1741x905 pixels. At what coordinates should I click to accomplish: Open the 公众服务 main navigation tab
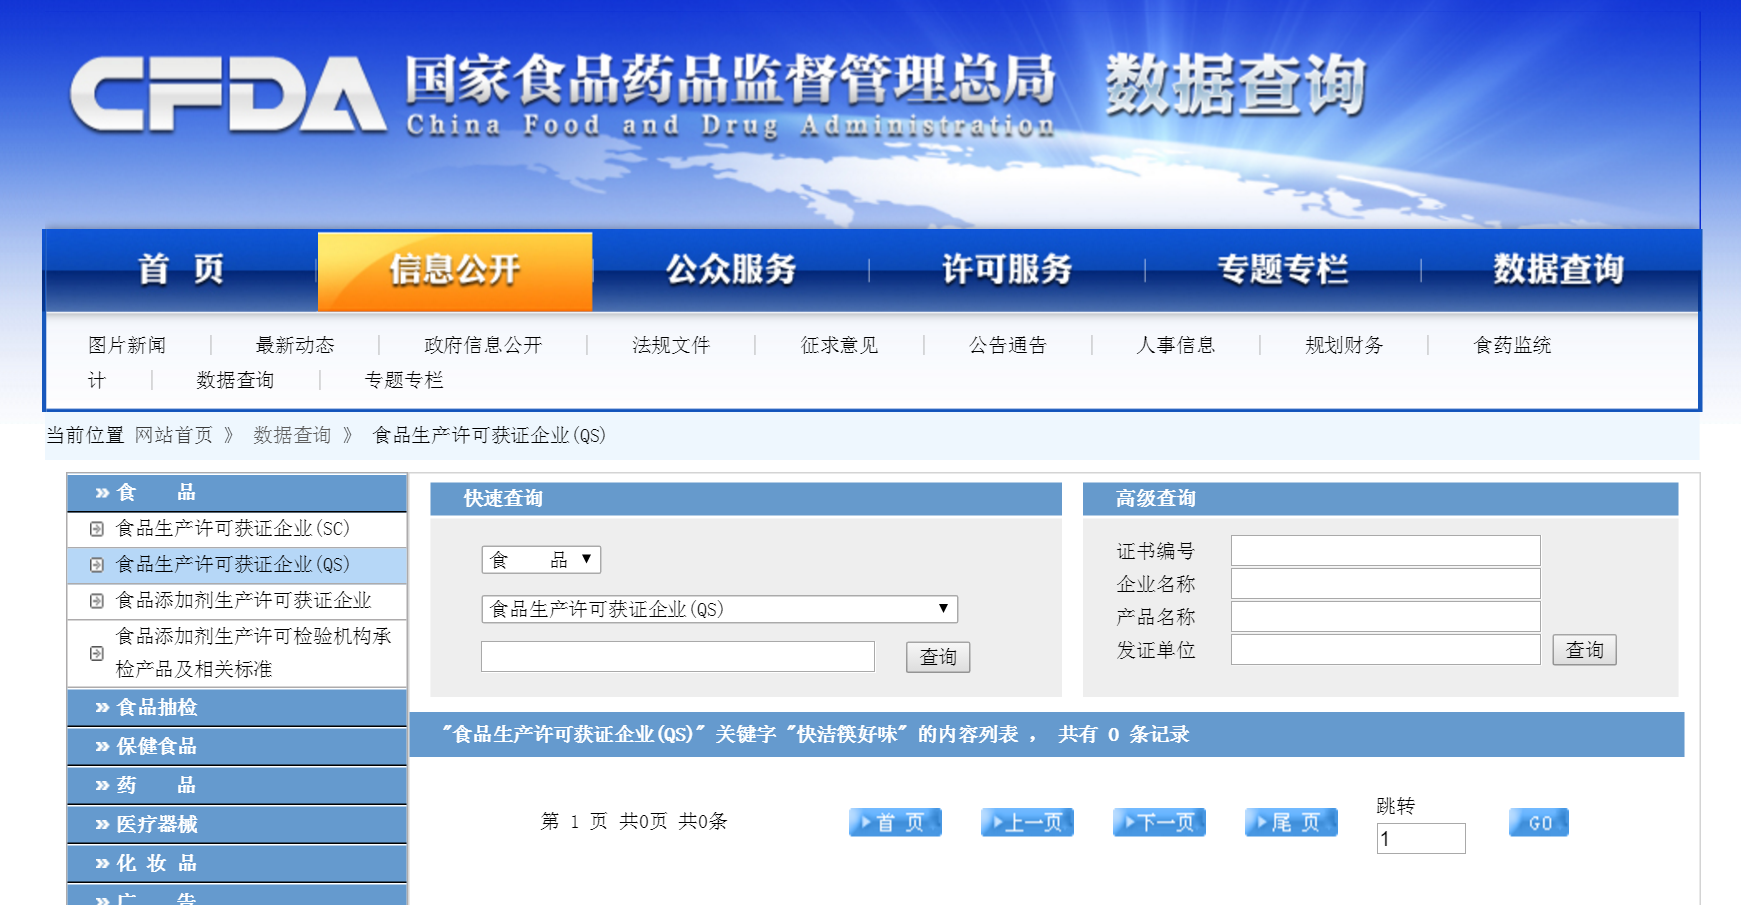(731, 270)
